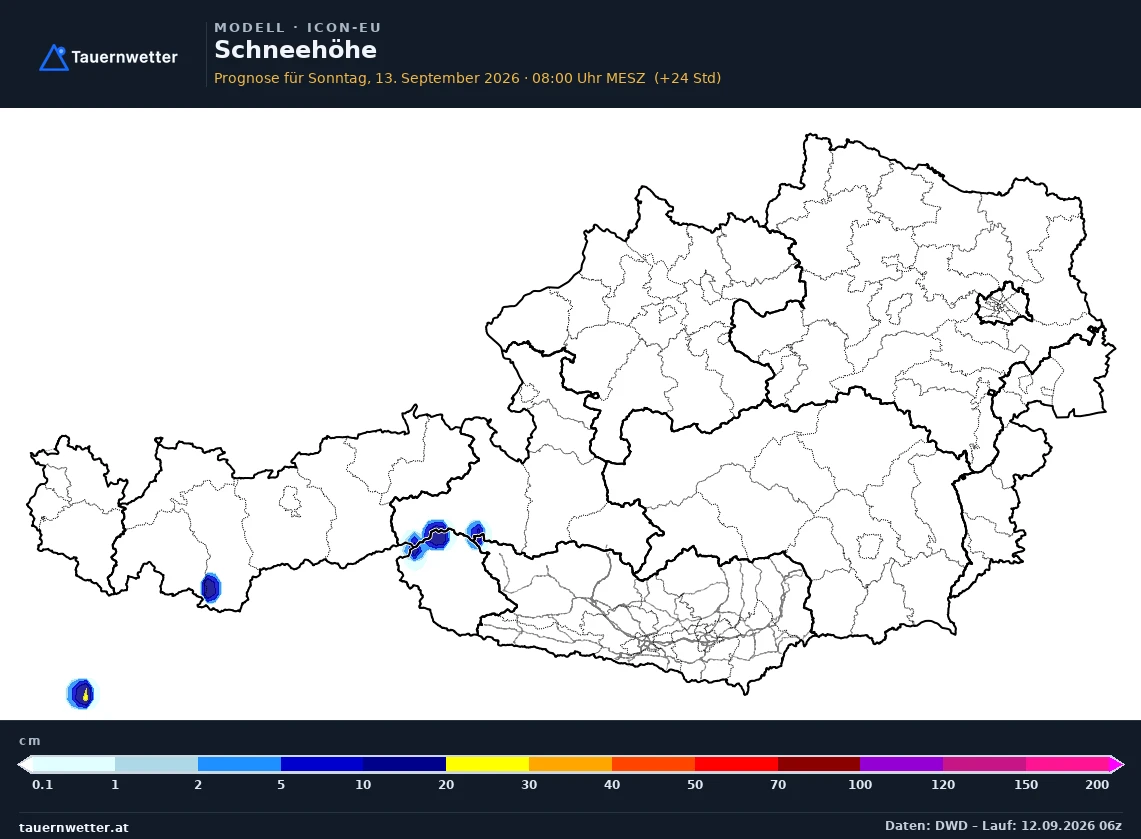Click the magenta-purple swatch between 120 and 150

pos(985,764)
